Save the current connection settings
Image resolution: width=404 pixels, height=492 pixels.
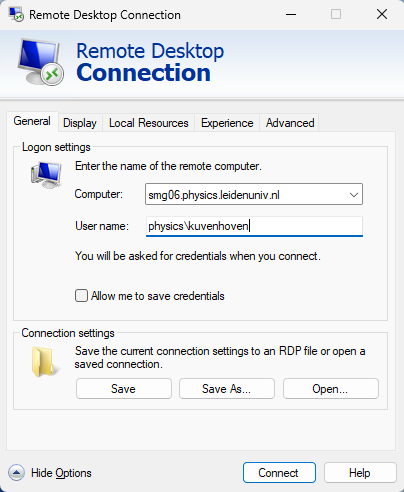pyautogui.click(x=124, y=389)
